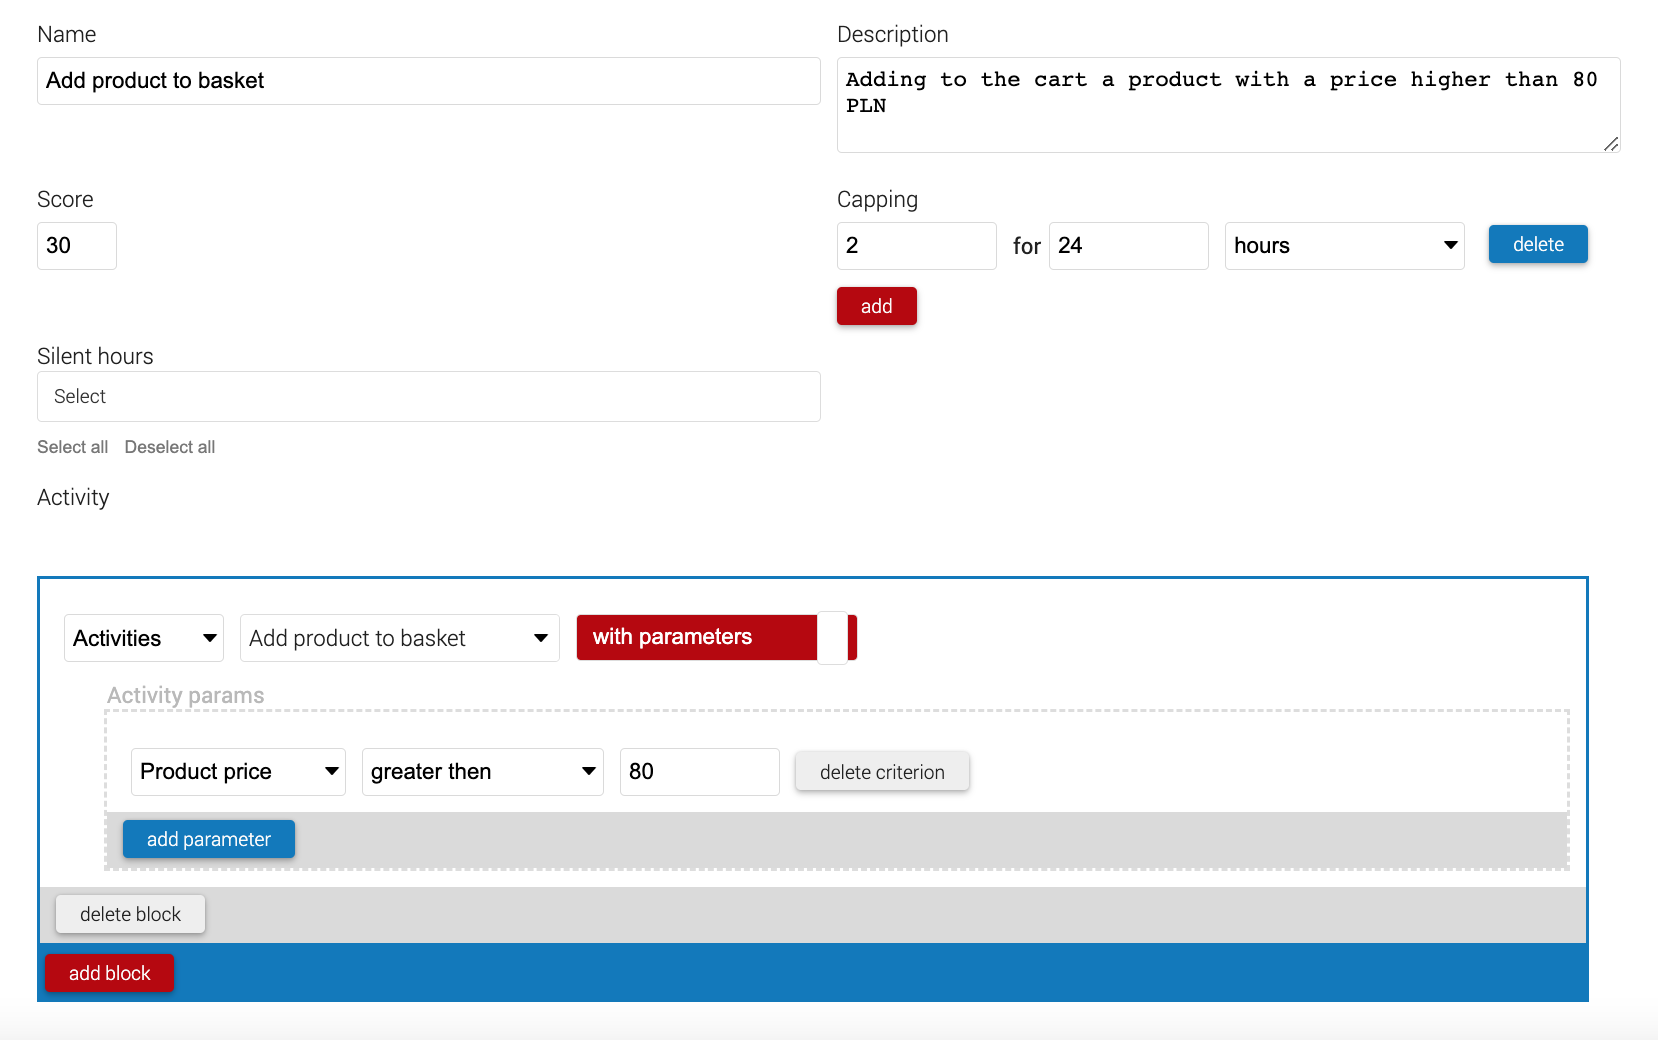Click the 'Select all' link
The height and width of the screenshot is (1040, 1658).
[x=73, y=447]
